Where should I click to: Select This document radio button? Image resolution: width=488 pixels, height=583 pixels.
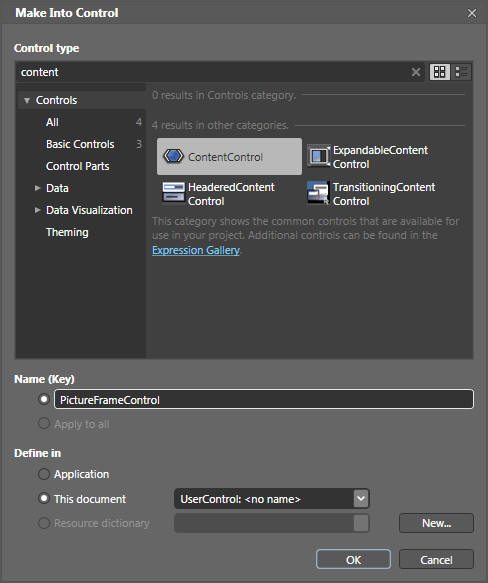coord(44,498)
